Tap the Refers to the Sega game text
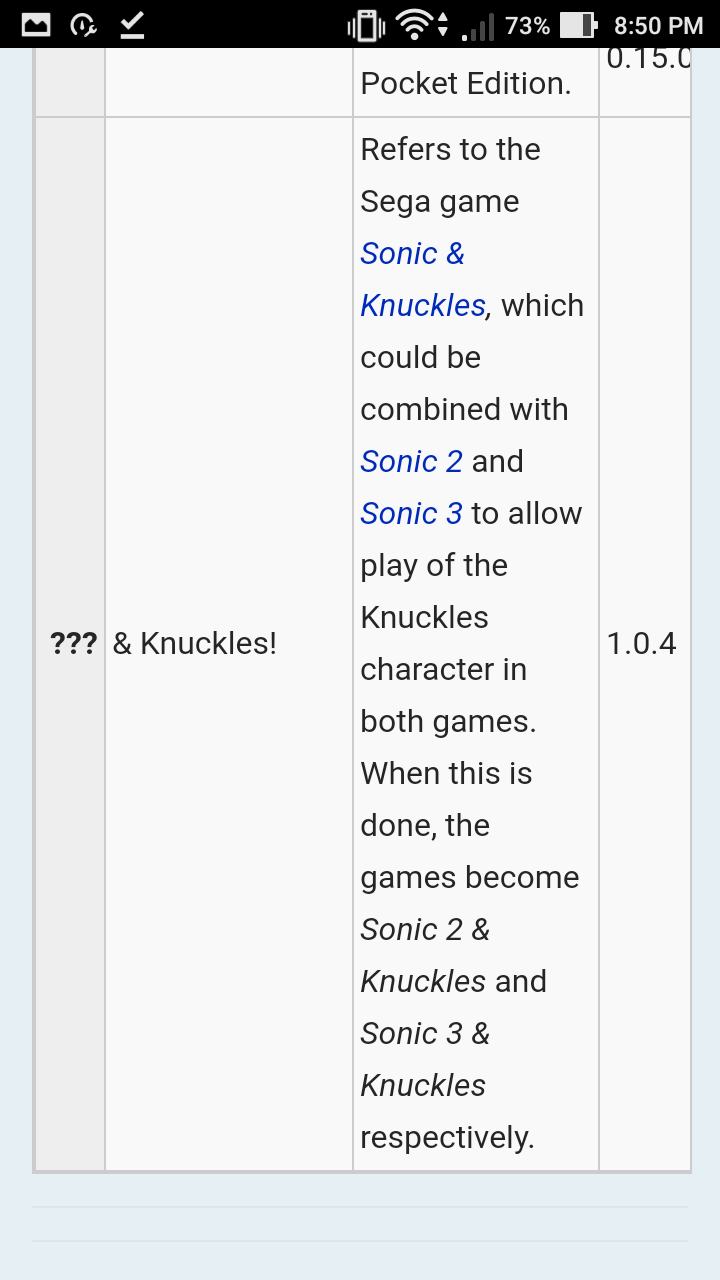This screenshot has height=1280, width=720. [x=450, y=175]
